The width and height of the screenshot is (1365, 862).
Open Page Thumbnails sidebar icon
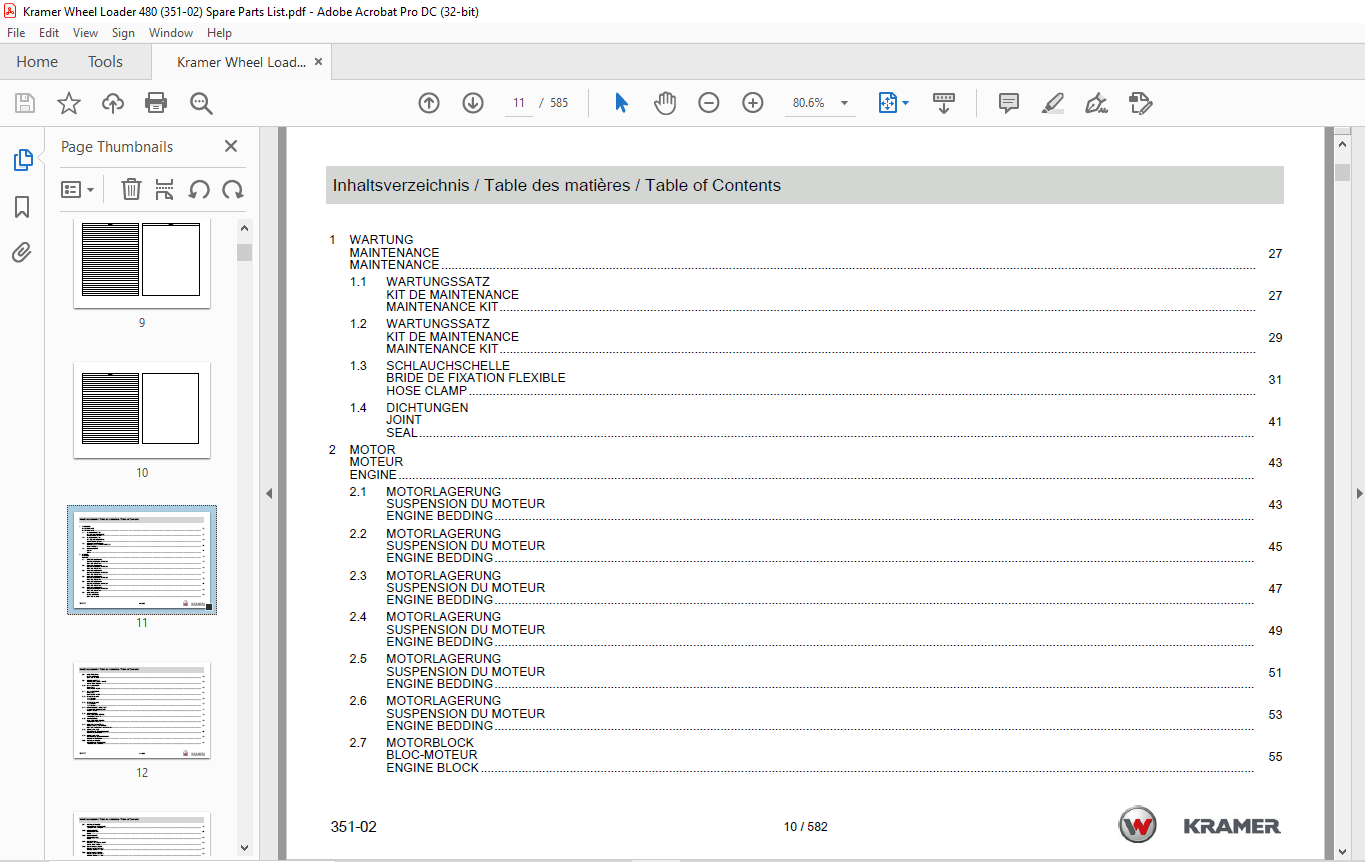22,160
